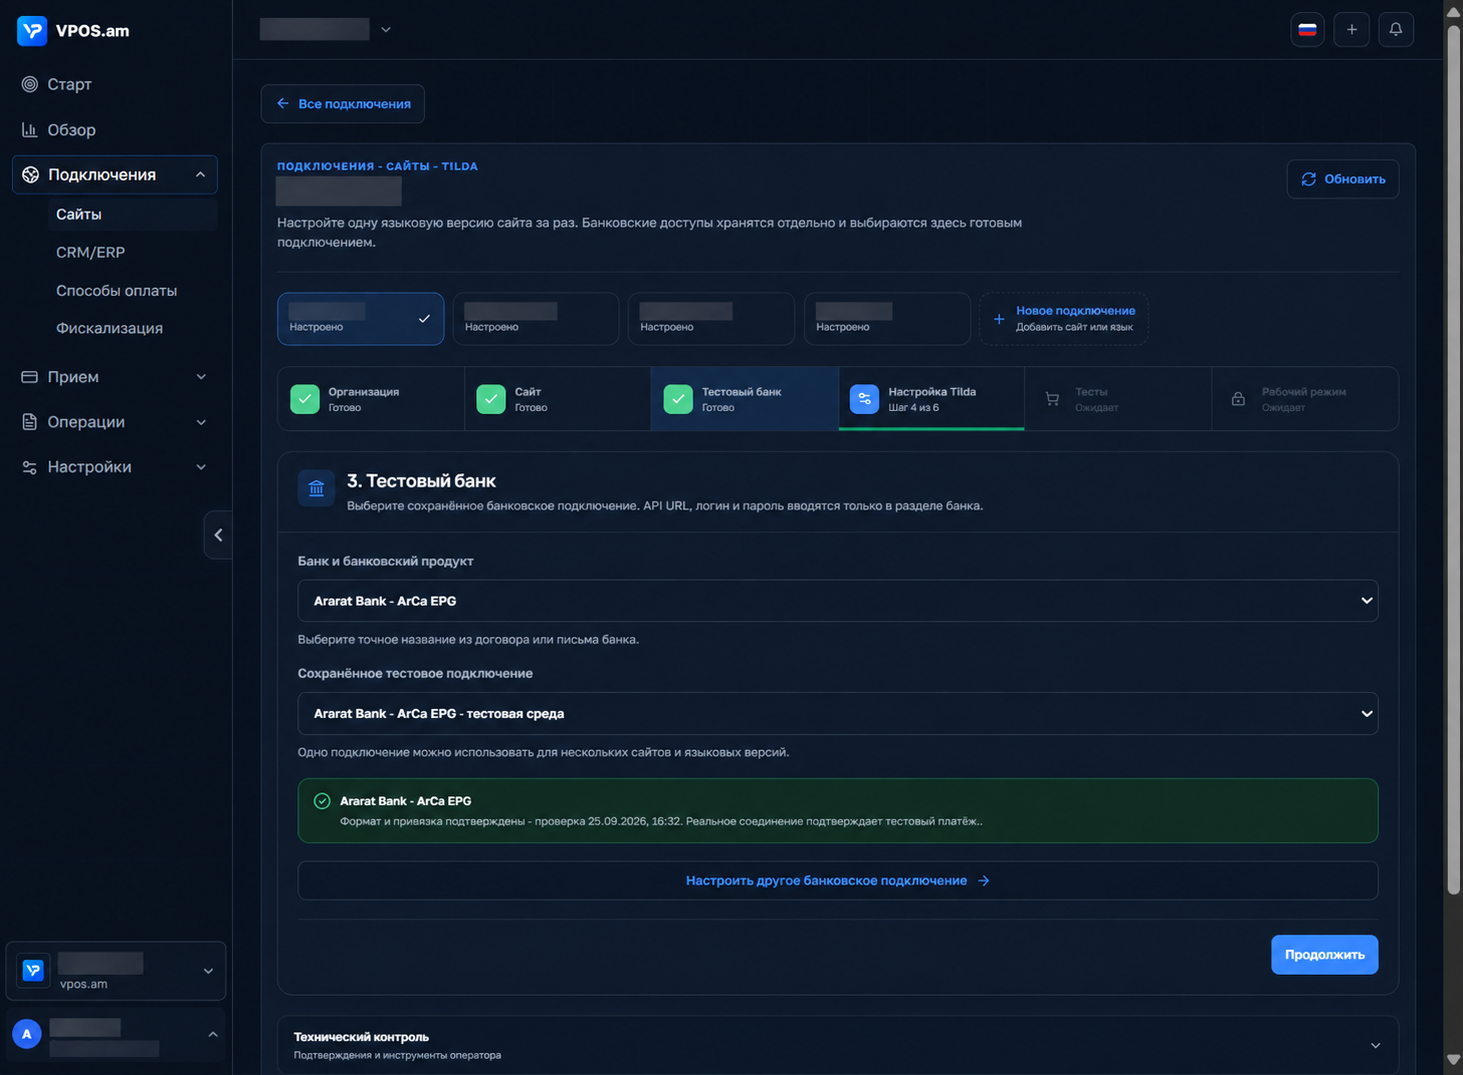Click the scrollbar down arrow
Image resolution: width=1463 pixels, height=1075 pixels.
click(x=1453, y=1059)
